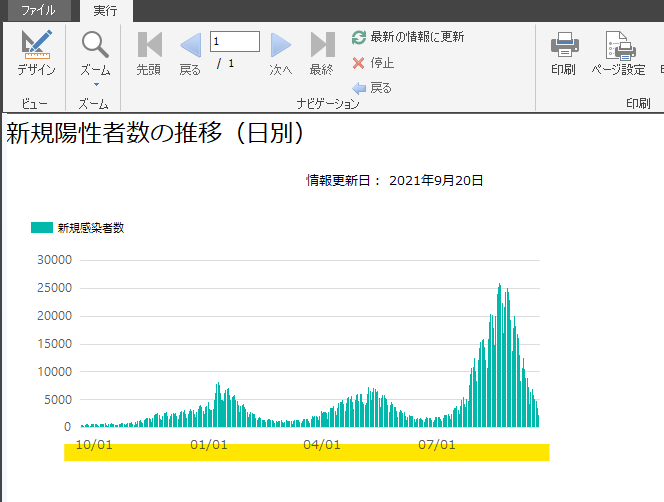The image size is (664, 502).
Task: Open the ファイル tab
Action: point(38,10)
